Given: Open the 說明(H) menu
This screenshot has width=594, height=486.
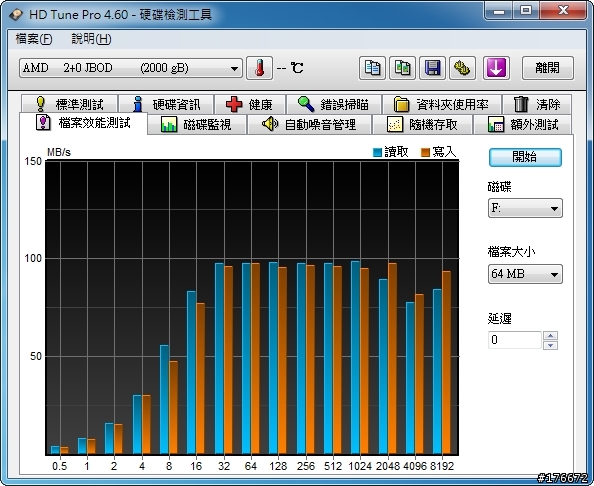Looking at the screenshot, I should click(91, 39).
